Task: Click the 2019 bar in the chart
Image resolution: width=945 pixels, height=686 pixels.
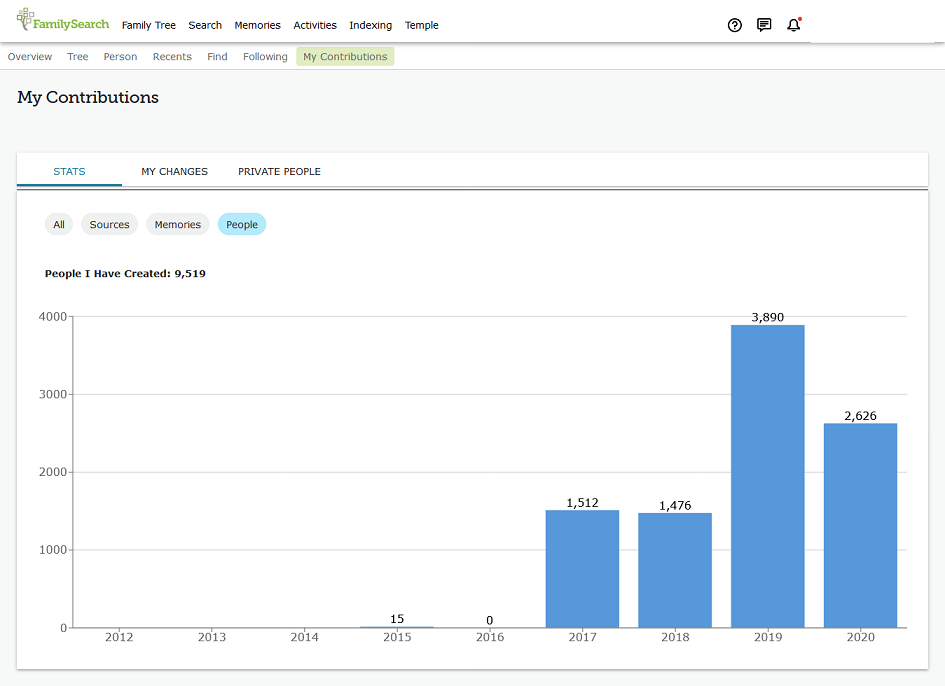Action: tap(768, 476)
